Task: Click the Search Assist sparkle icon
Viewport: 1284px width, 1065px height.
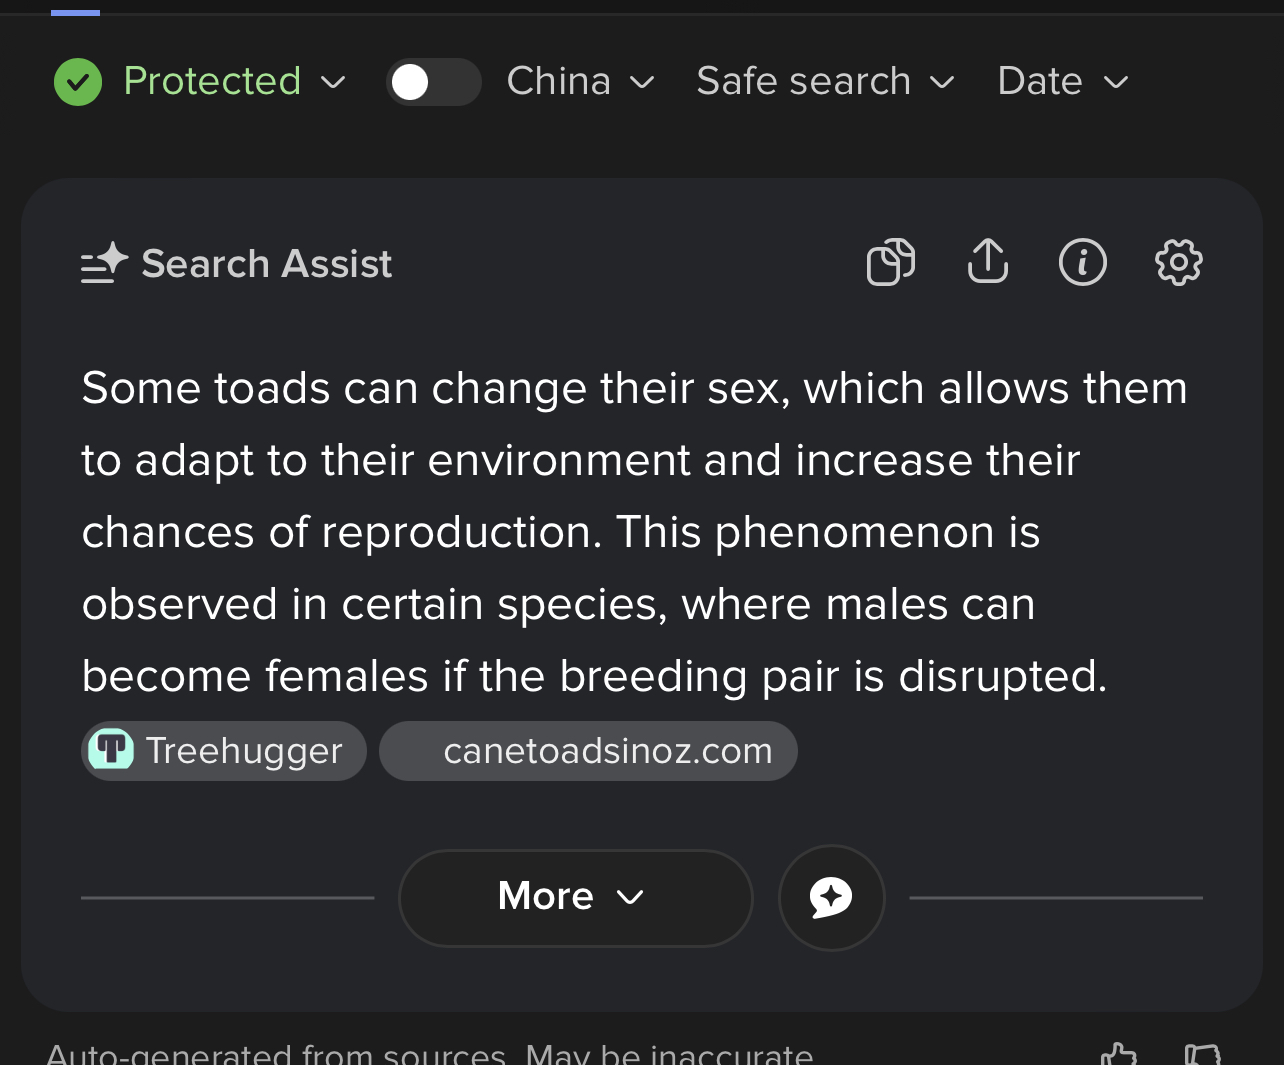Action: coord(104,264)
